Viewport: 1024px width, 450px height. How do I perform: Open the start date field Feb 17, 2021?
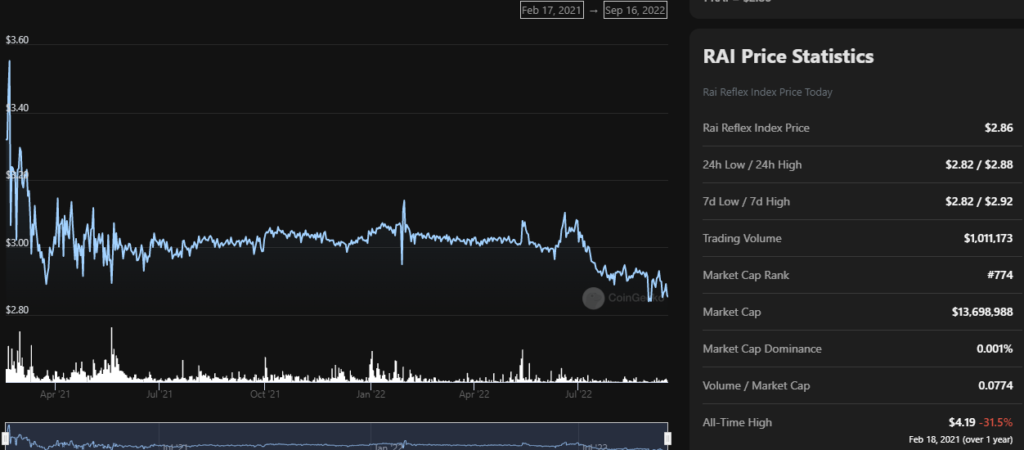[x=551, y=10]
